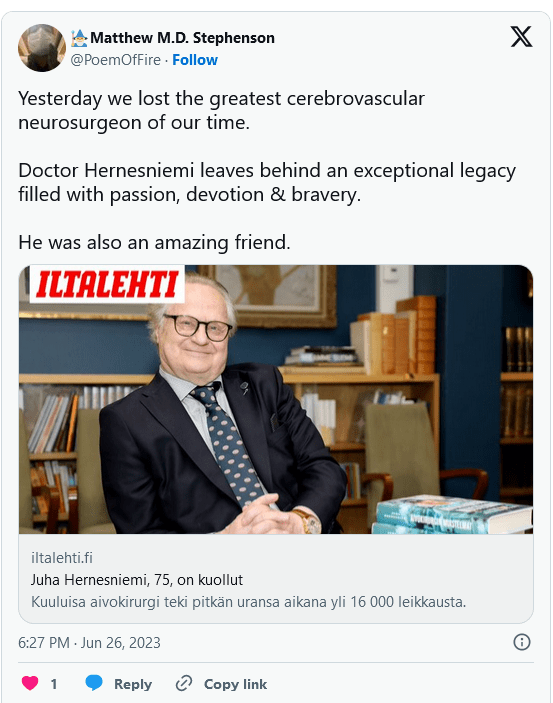Click the ILTALEHTI logo on the image
This screenshot has height=703, width=553.
click(x=107, y=284)
